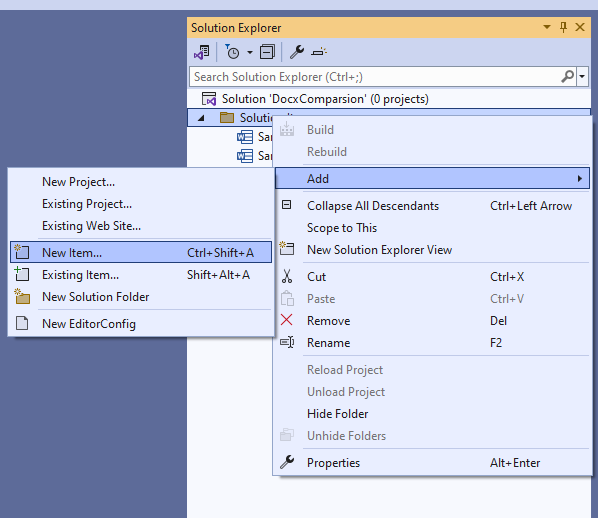Viewport: 598px width, 518px height.
Task: Click the Solution Explorer title text
Action: pos(236,28)
